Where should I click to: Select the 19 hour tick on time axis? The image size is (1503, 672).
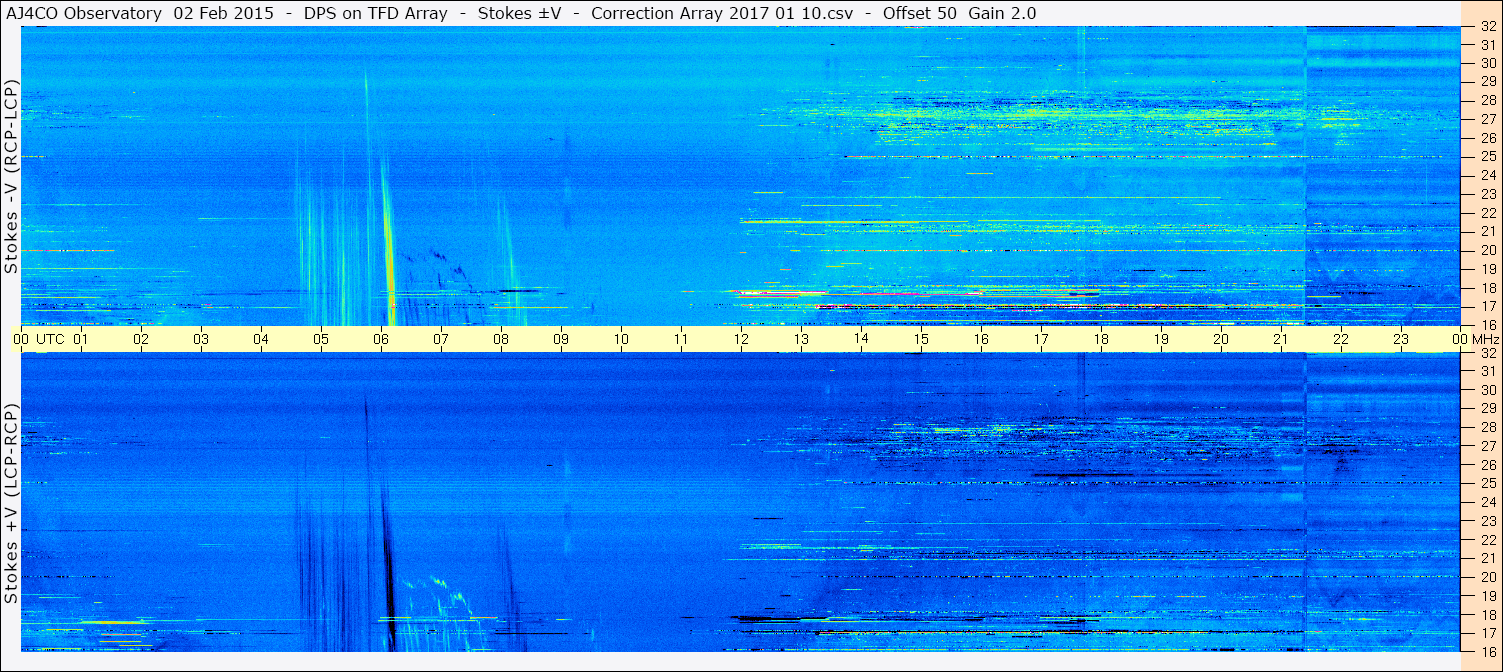[1161, 339]
